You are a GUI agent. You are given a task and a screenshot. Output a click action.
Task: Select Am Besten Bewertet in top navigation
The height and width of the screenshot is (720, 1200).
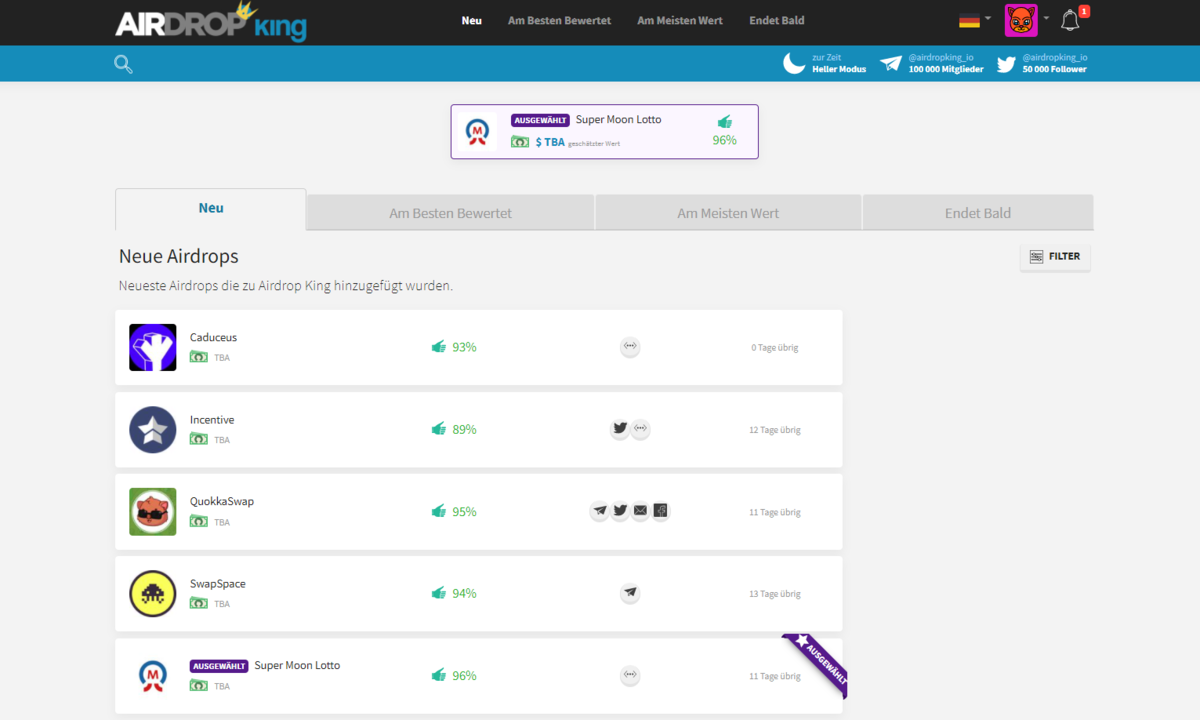pyautogui.click(x=559, y=20)
